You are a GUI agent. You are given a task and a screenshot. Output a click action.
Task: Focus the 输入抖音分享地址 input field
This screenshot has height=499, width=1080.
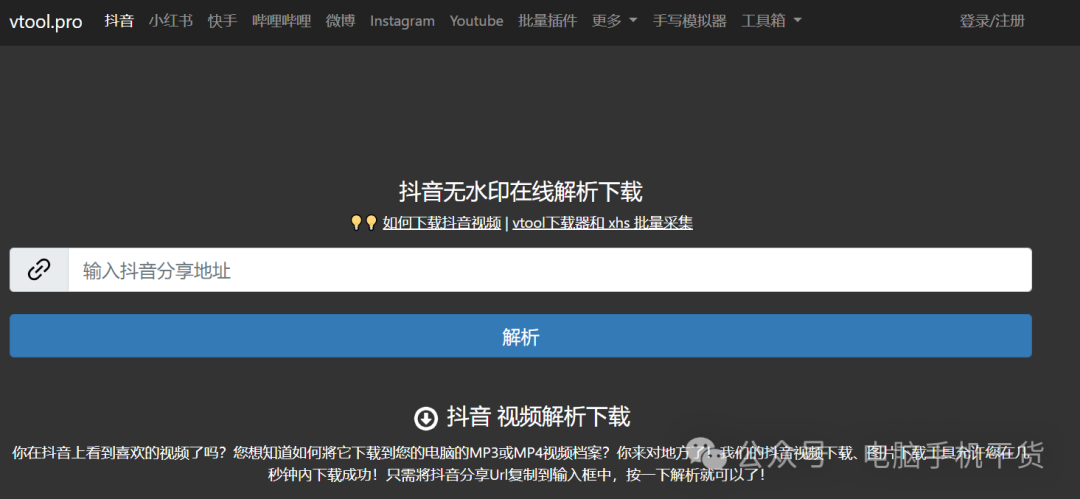550,270
